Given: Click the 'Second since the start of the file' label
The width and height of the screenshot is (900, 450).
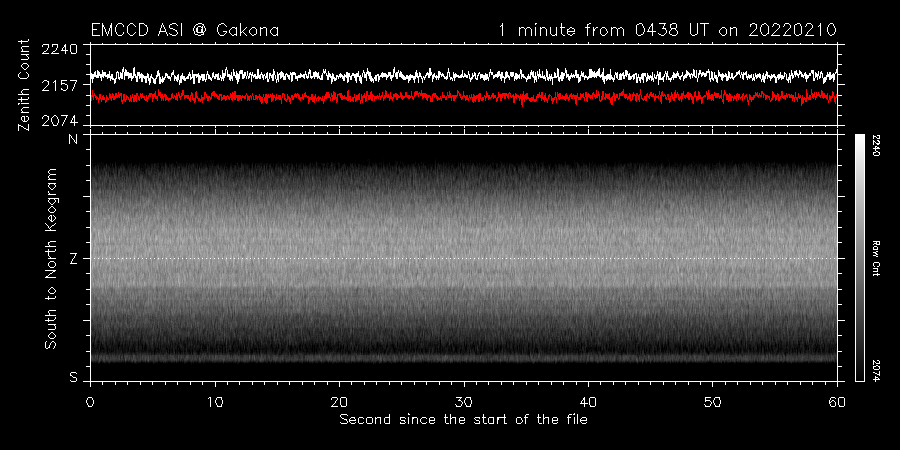Looking at the screenshot, I should click(x=463, y=420).
